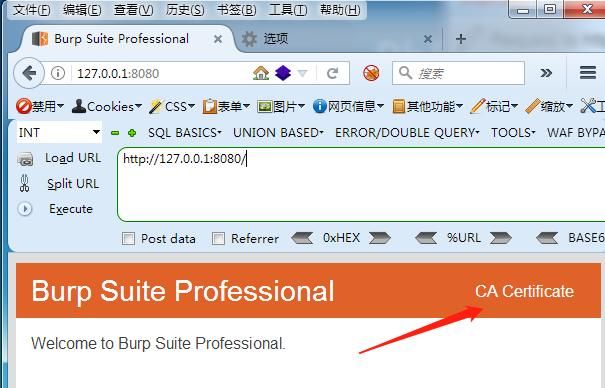Close the Burp Suite Professional tab
This screenshot has height=388, width=605.
tap(218, 39)
